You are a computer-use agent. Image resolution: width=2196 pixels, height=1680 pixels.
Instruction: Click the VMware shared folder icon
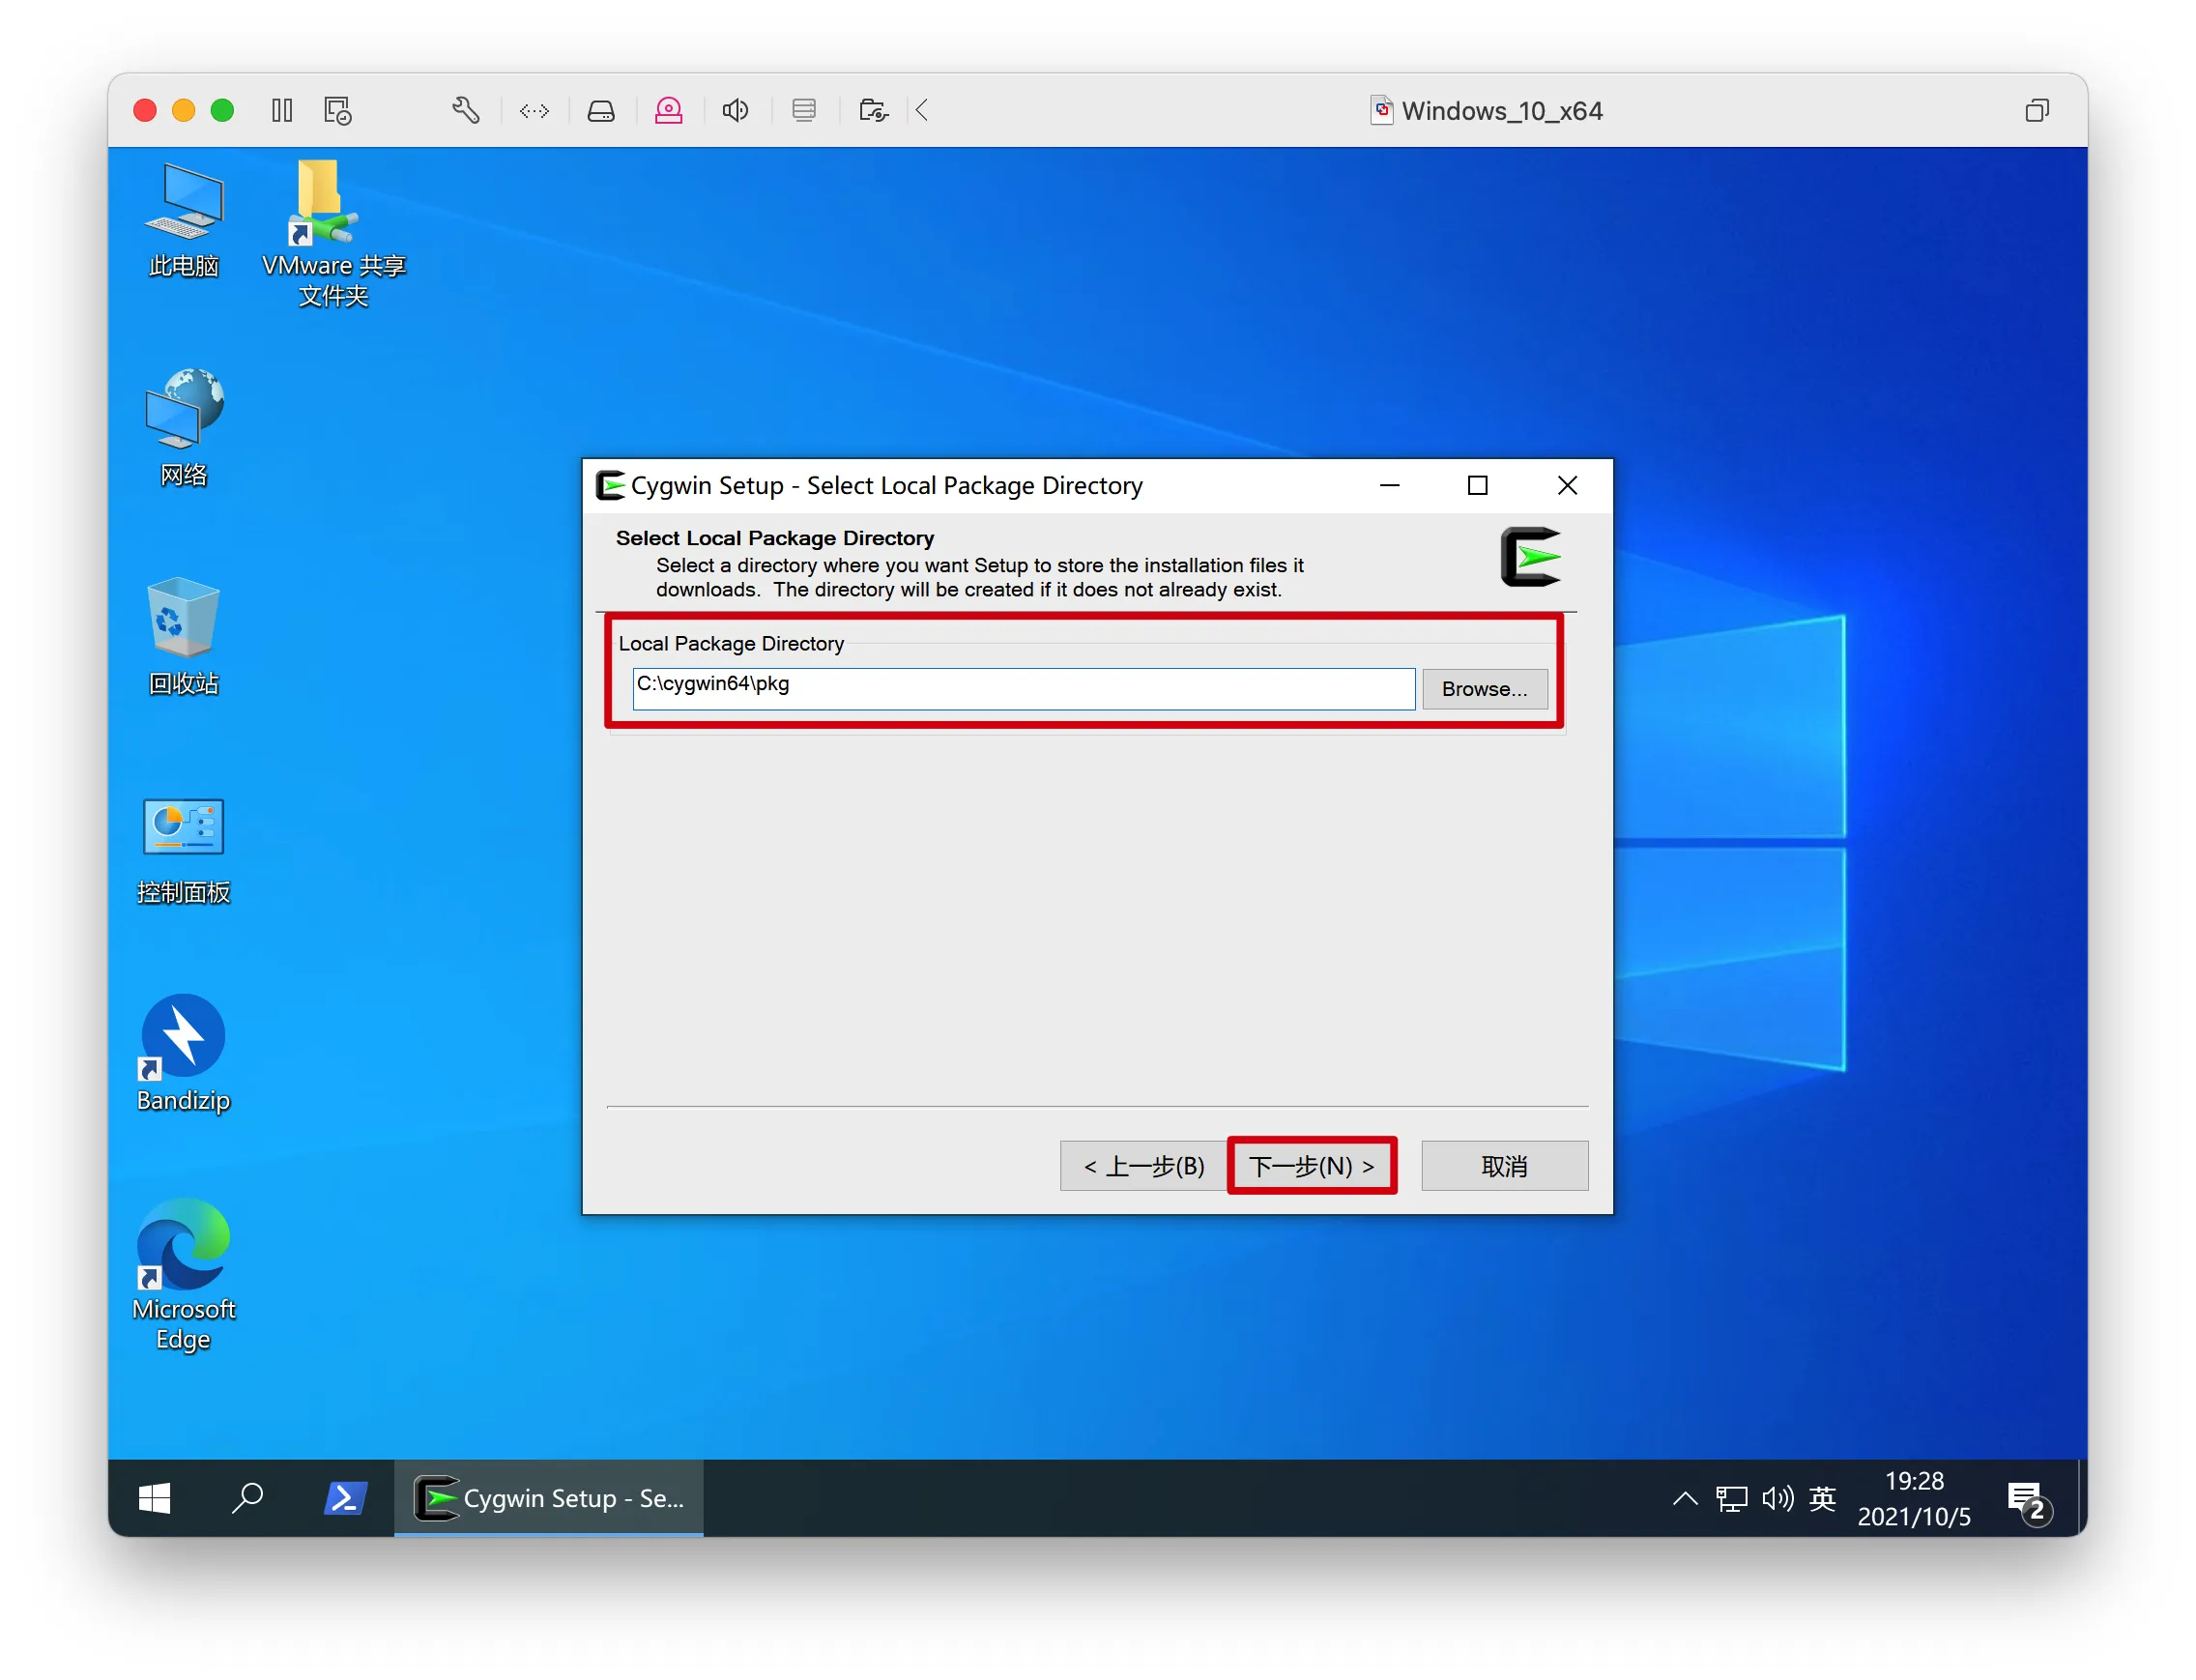[873, 110]
